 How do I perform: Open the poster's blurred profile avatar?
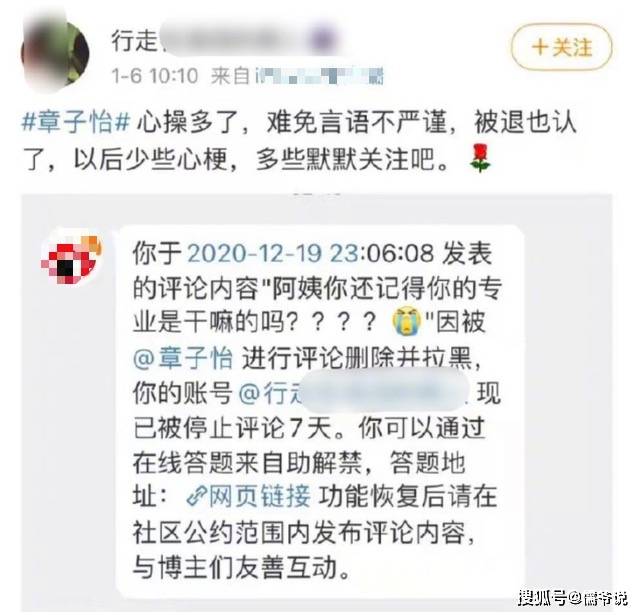click(x=55, y=53)
